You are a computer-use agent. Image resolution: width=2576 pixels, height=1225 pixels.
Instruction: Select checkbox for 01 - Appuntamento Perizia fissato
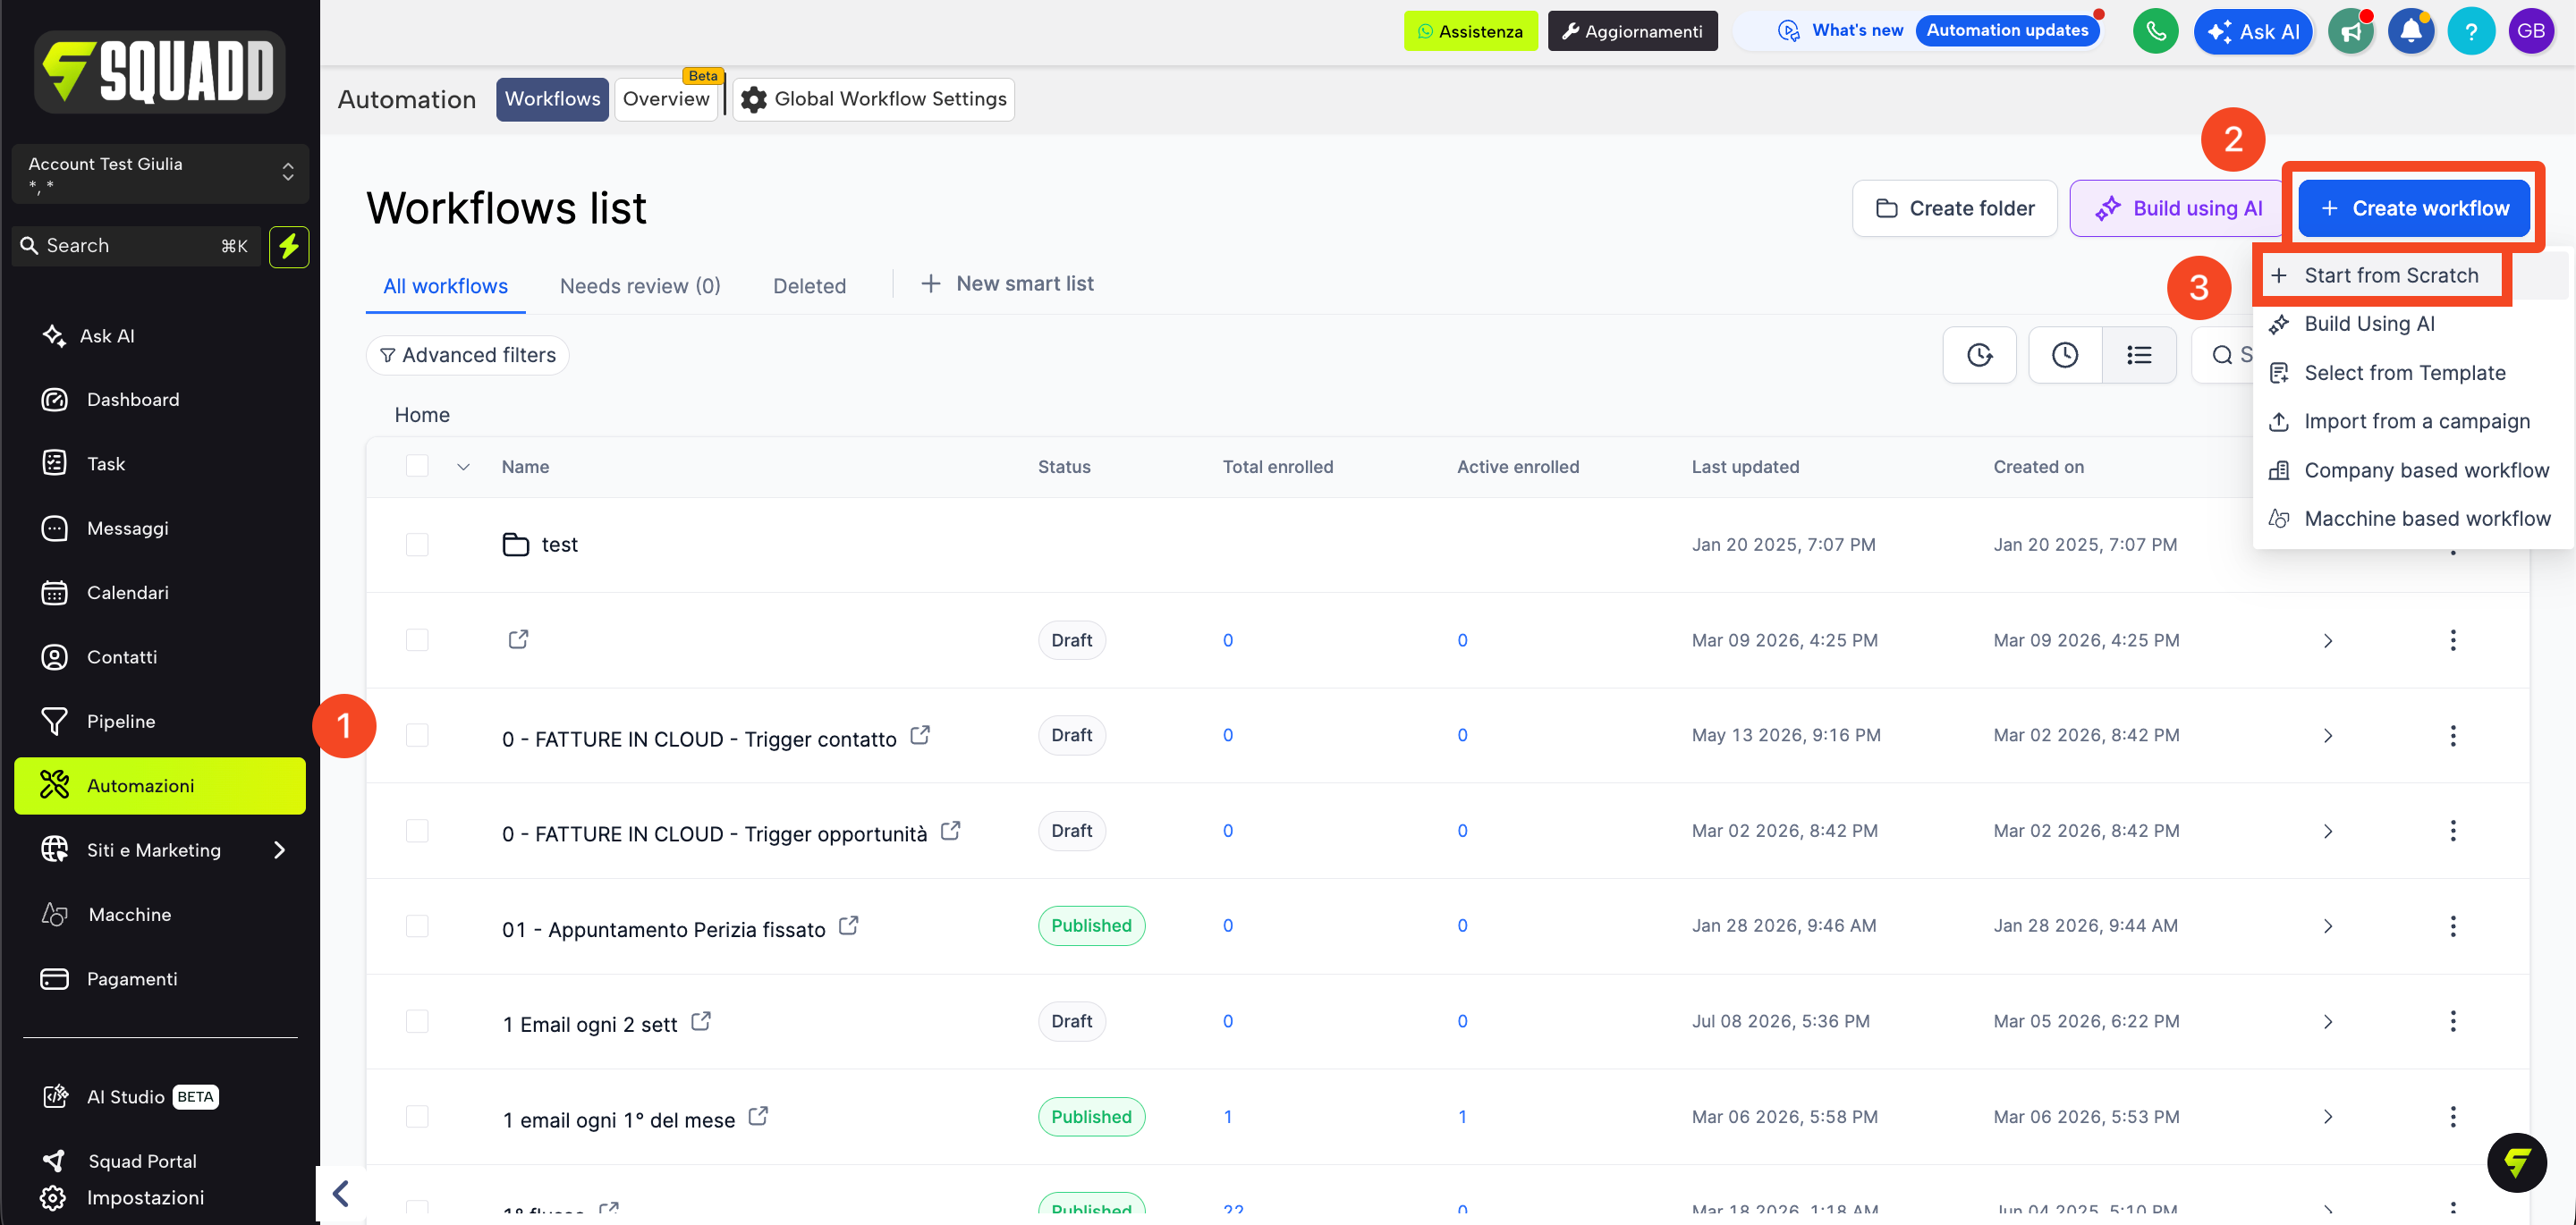(x=417, y=926)
